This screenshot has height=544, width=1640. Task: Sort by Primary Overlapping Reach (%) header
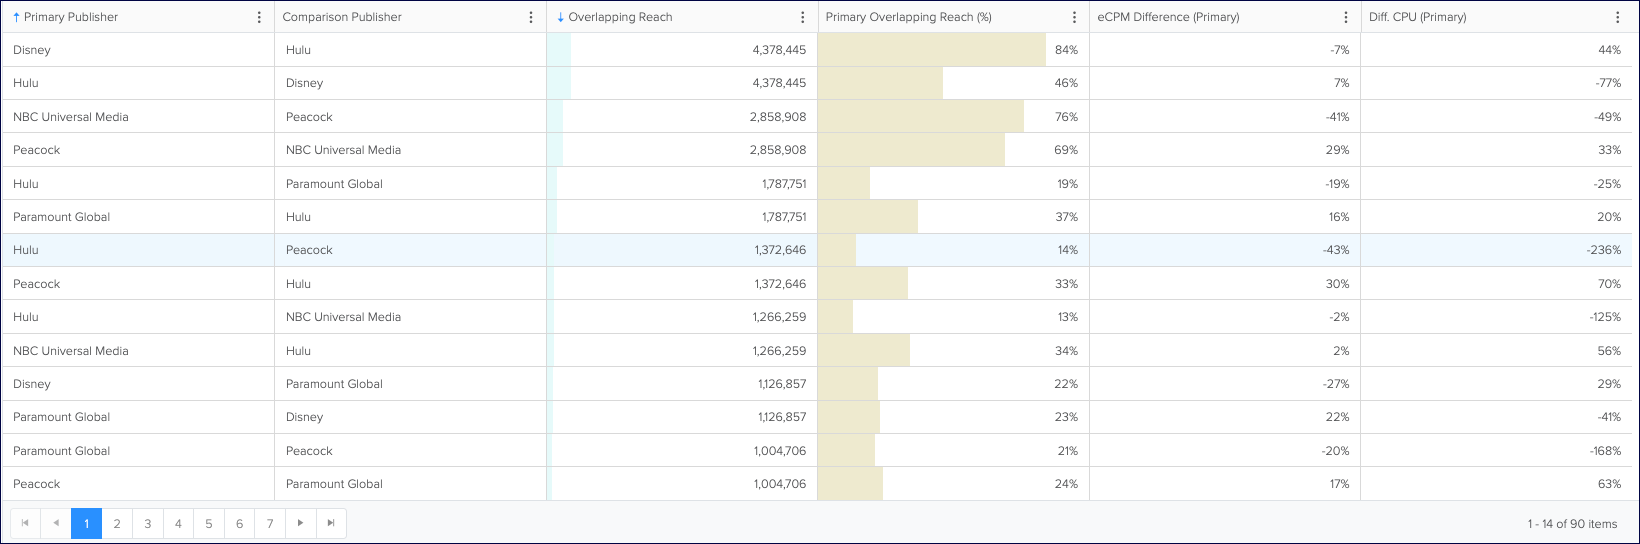tap(909, 17)
